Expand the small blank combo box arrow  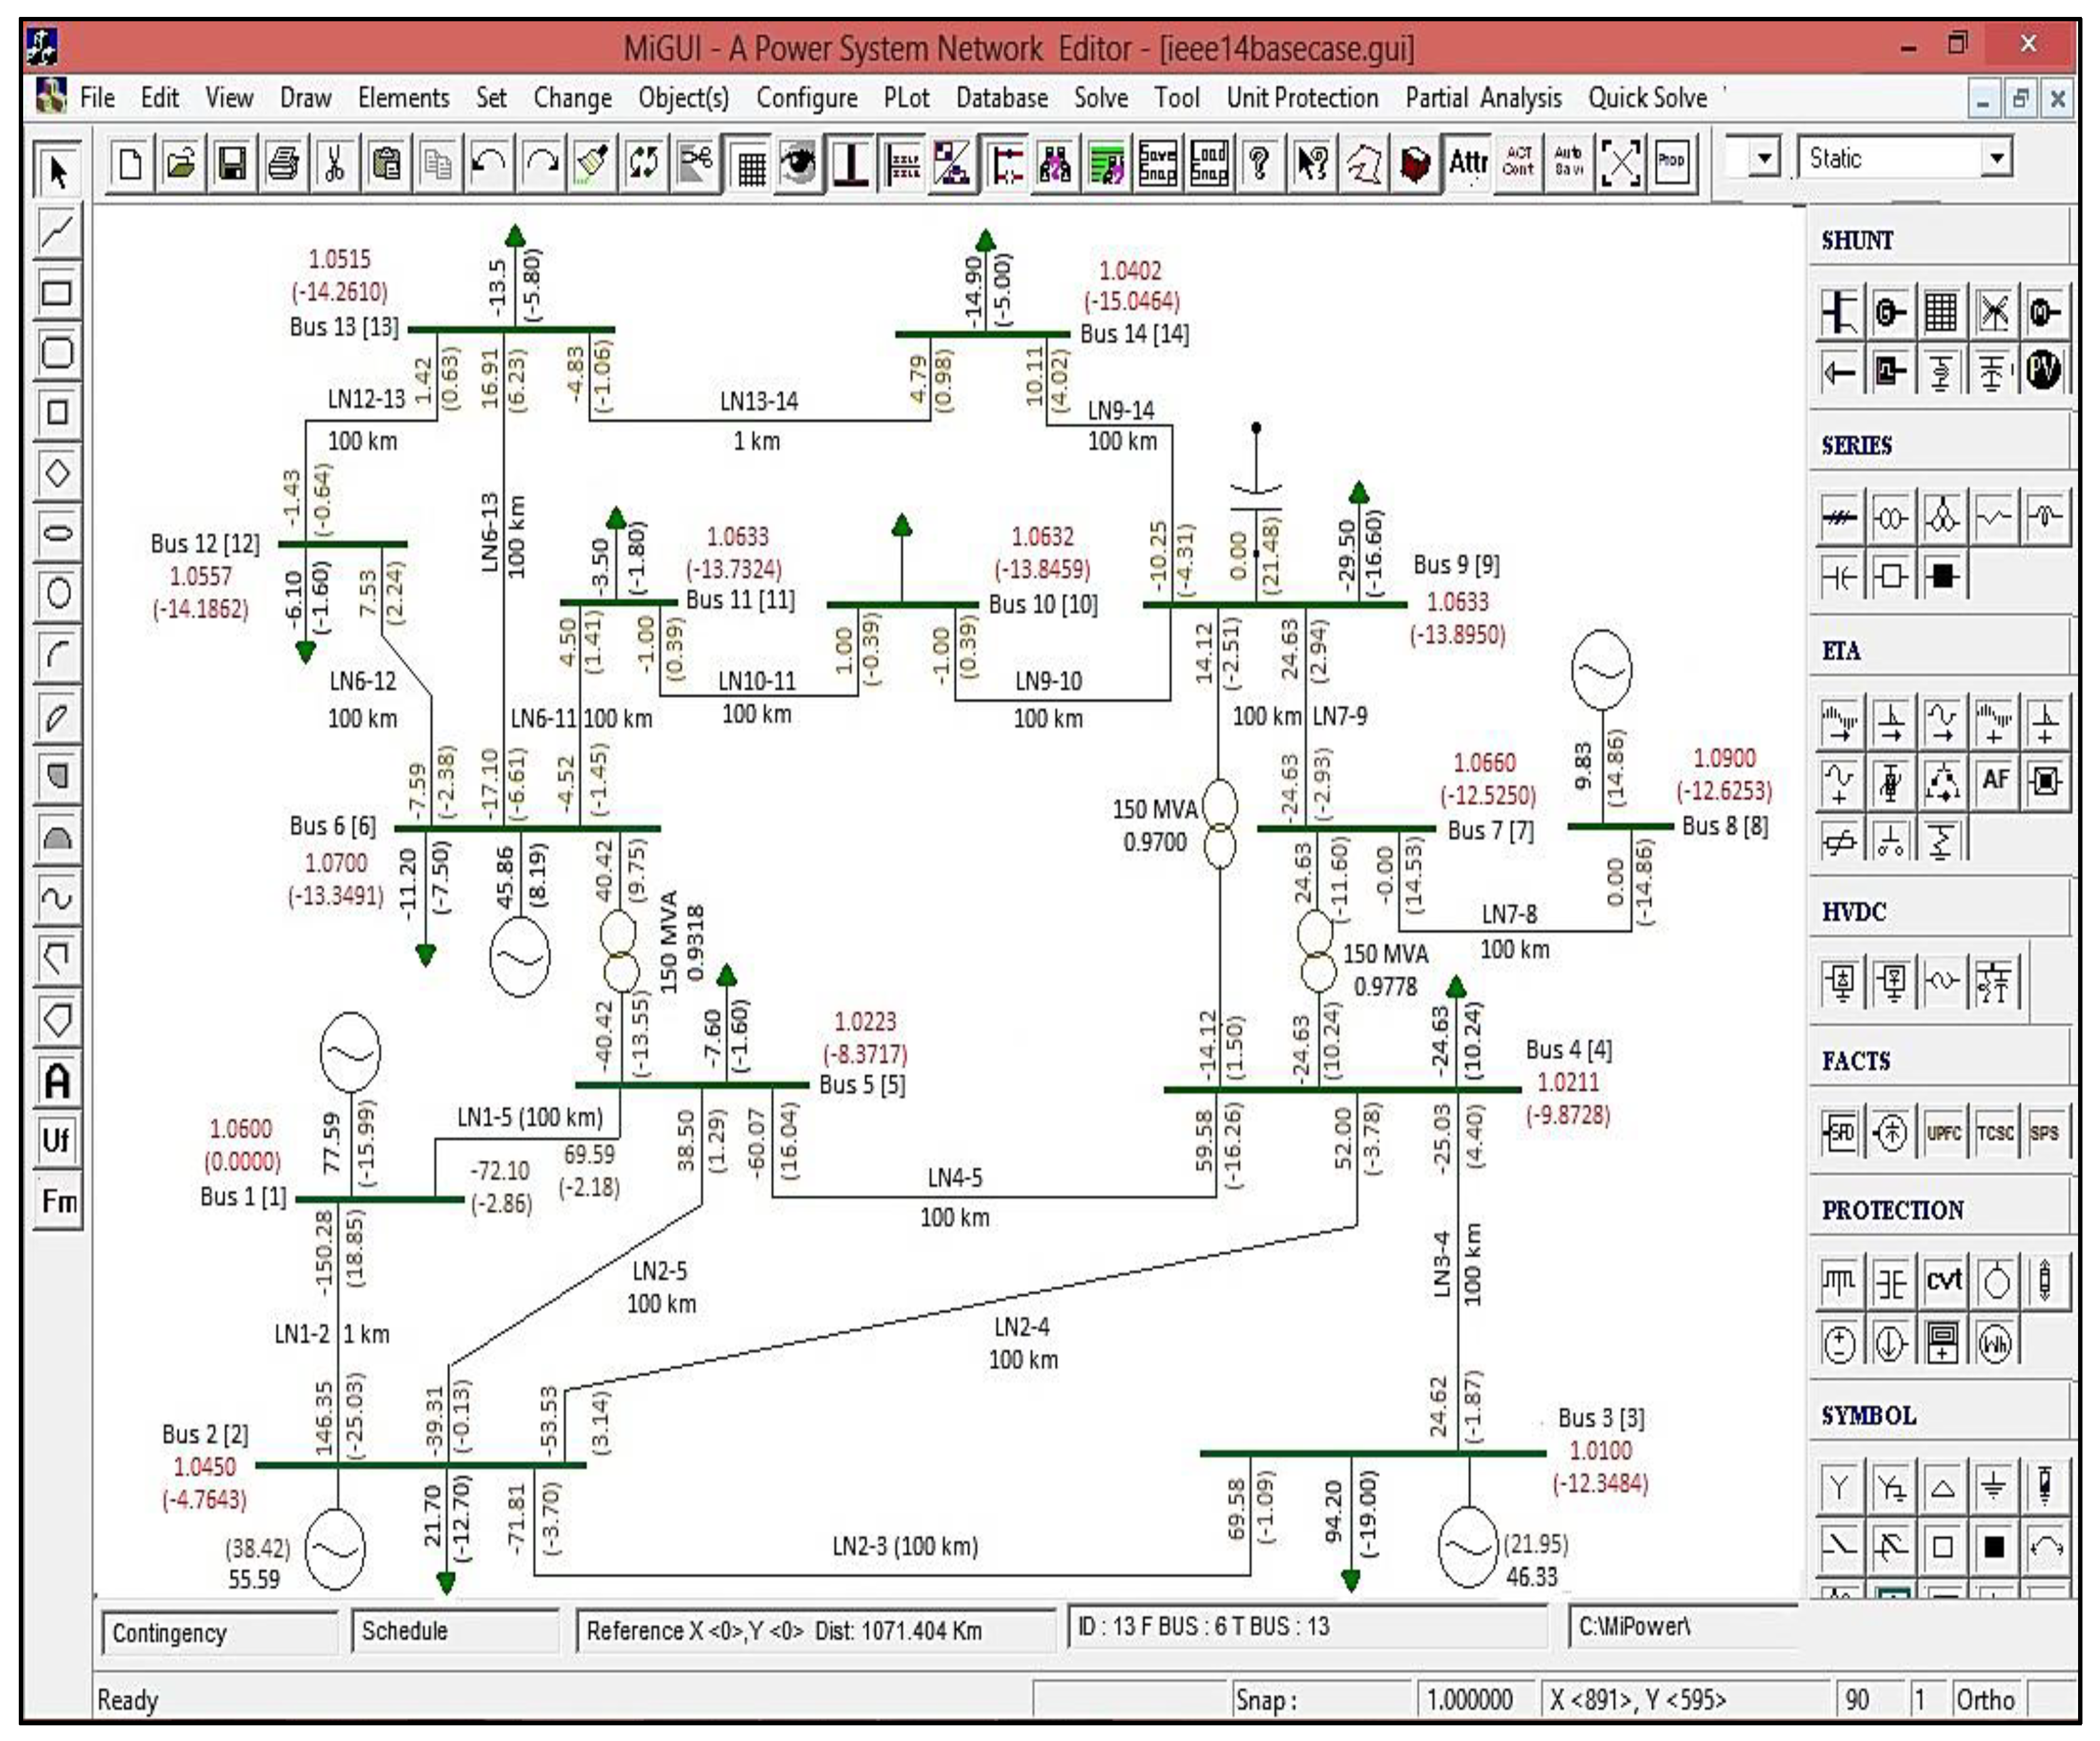coord(1764,158)
